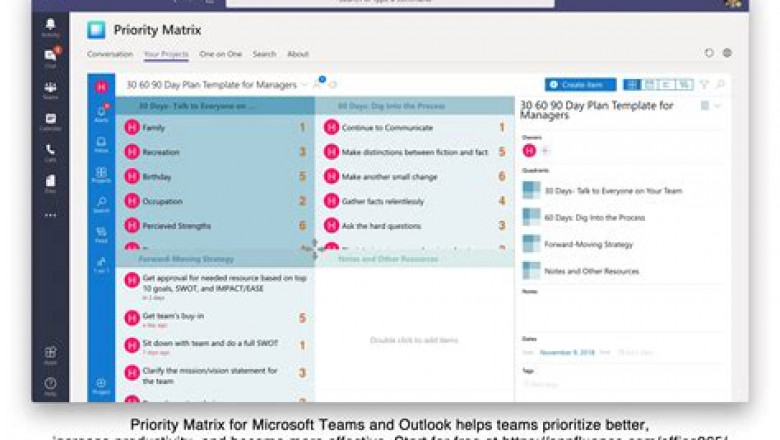Click the Projects icon in blue sidebar

click(x=101, y=174)
